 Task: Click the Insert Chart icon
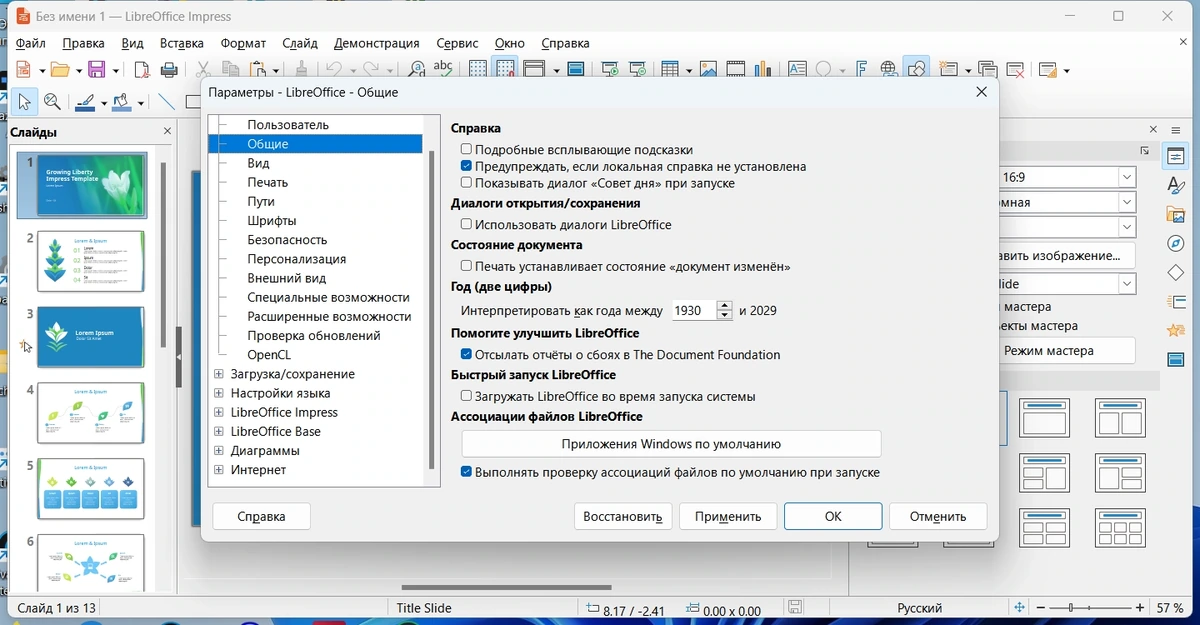764,69
